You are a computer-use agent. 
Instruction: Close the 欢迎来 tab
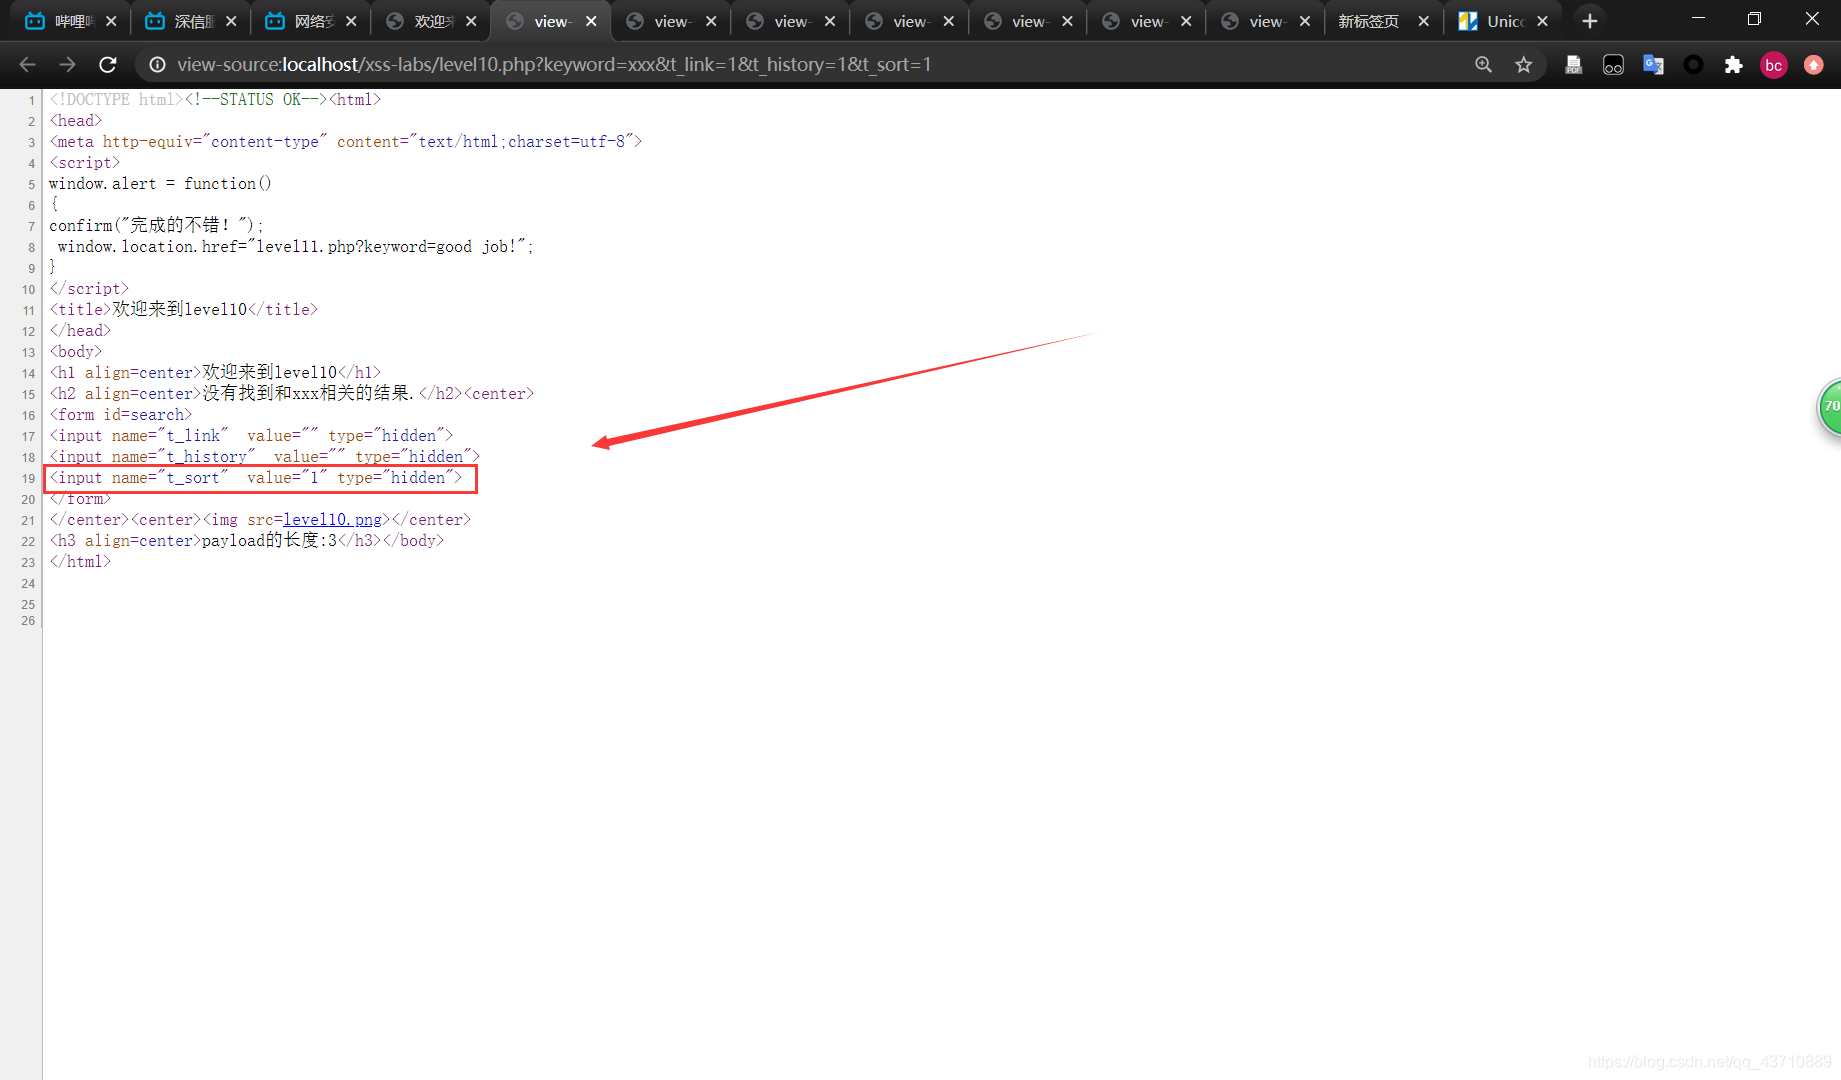(471, 21)
